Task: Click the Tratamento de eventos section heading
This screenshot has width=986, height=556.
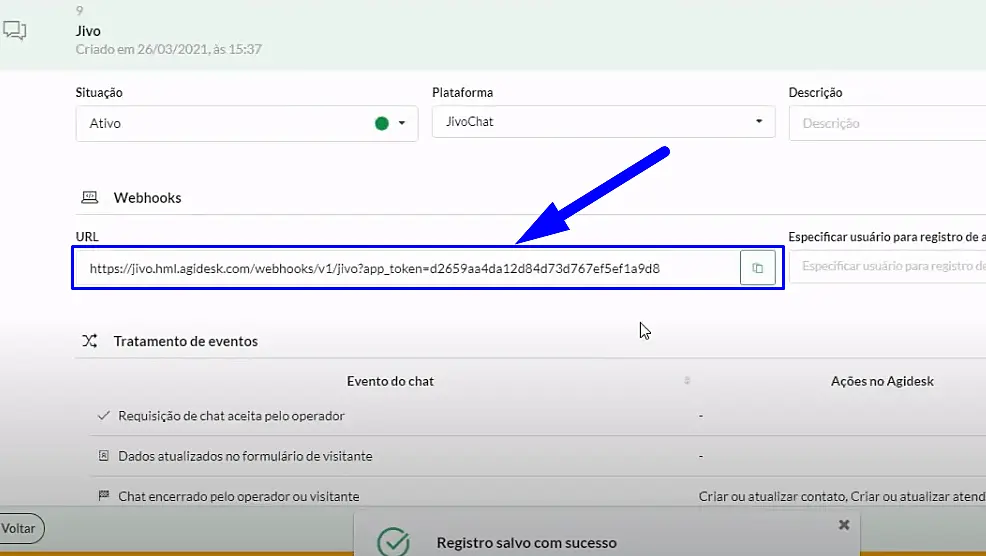Action: tap(186, 341)
